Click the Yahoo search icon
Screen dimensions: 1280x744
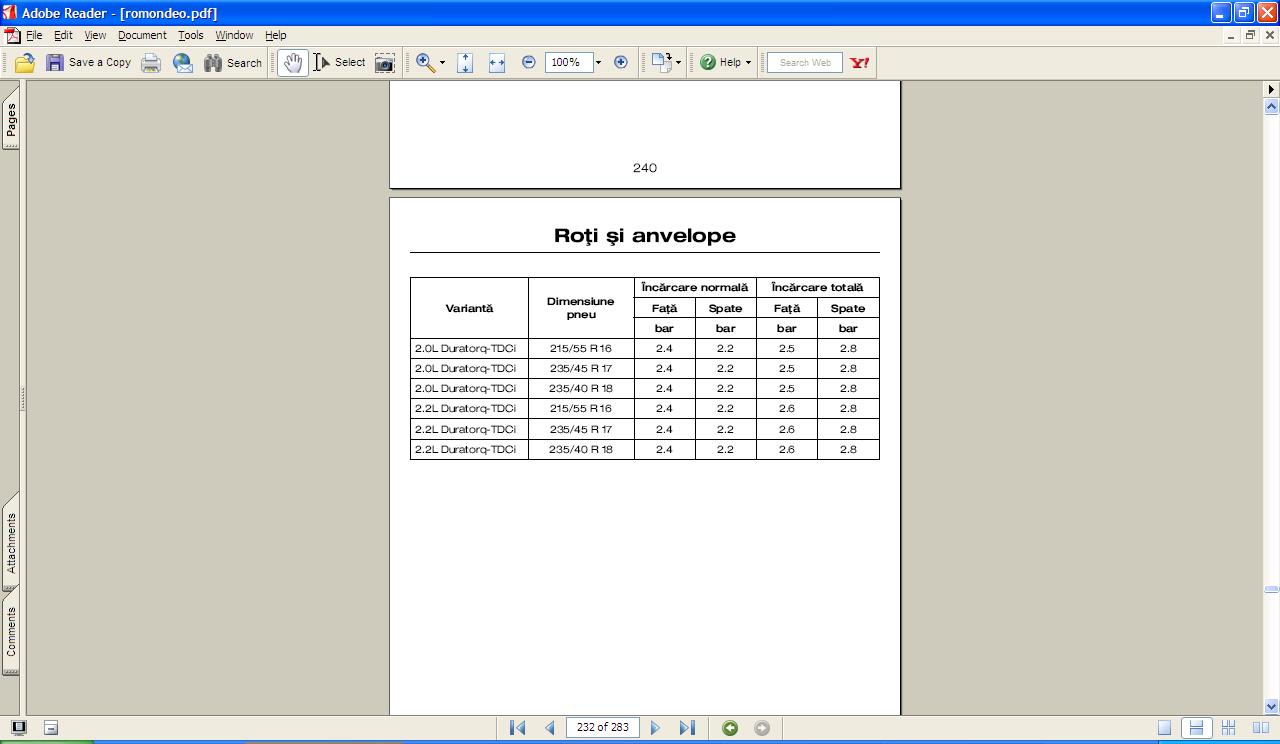(859, 63)
